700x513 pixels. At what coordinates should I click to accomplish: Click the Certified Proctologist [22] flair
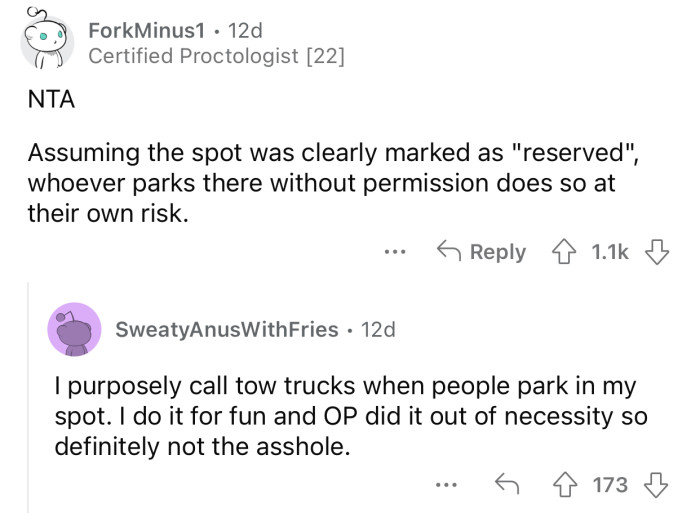[216, 57]
